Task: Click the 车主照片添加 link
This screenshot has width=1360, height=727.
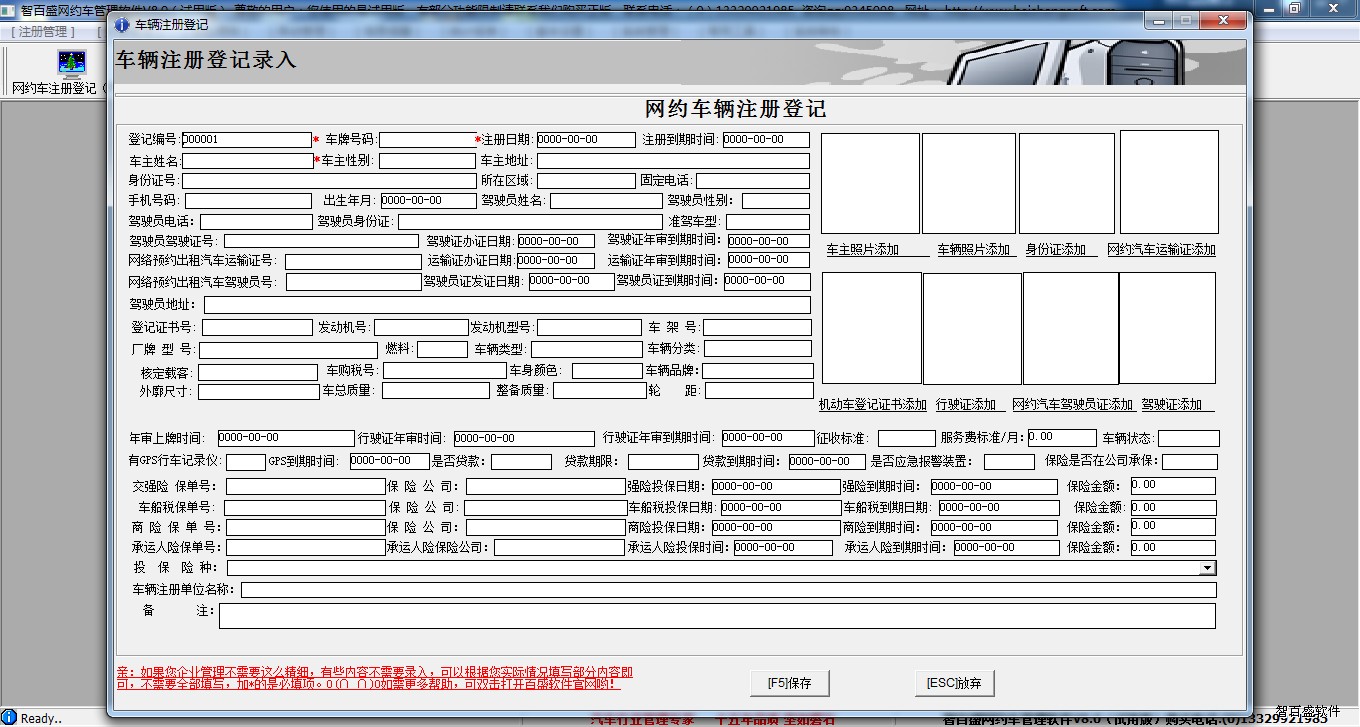Action: pos(863,250)
